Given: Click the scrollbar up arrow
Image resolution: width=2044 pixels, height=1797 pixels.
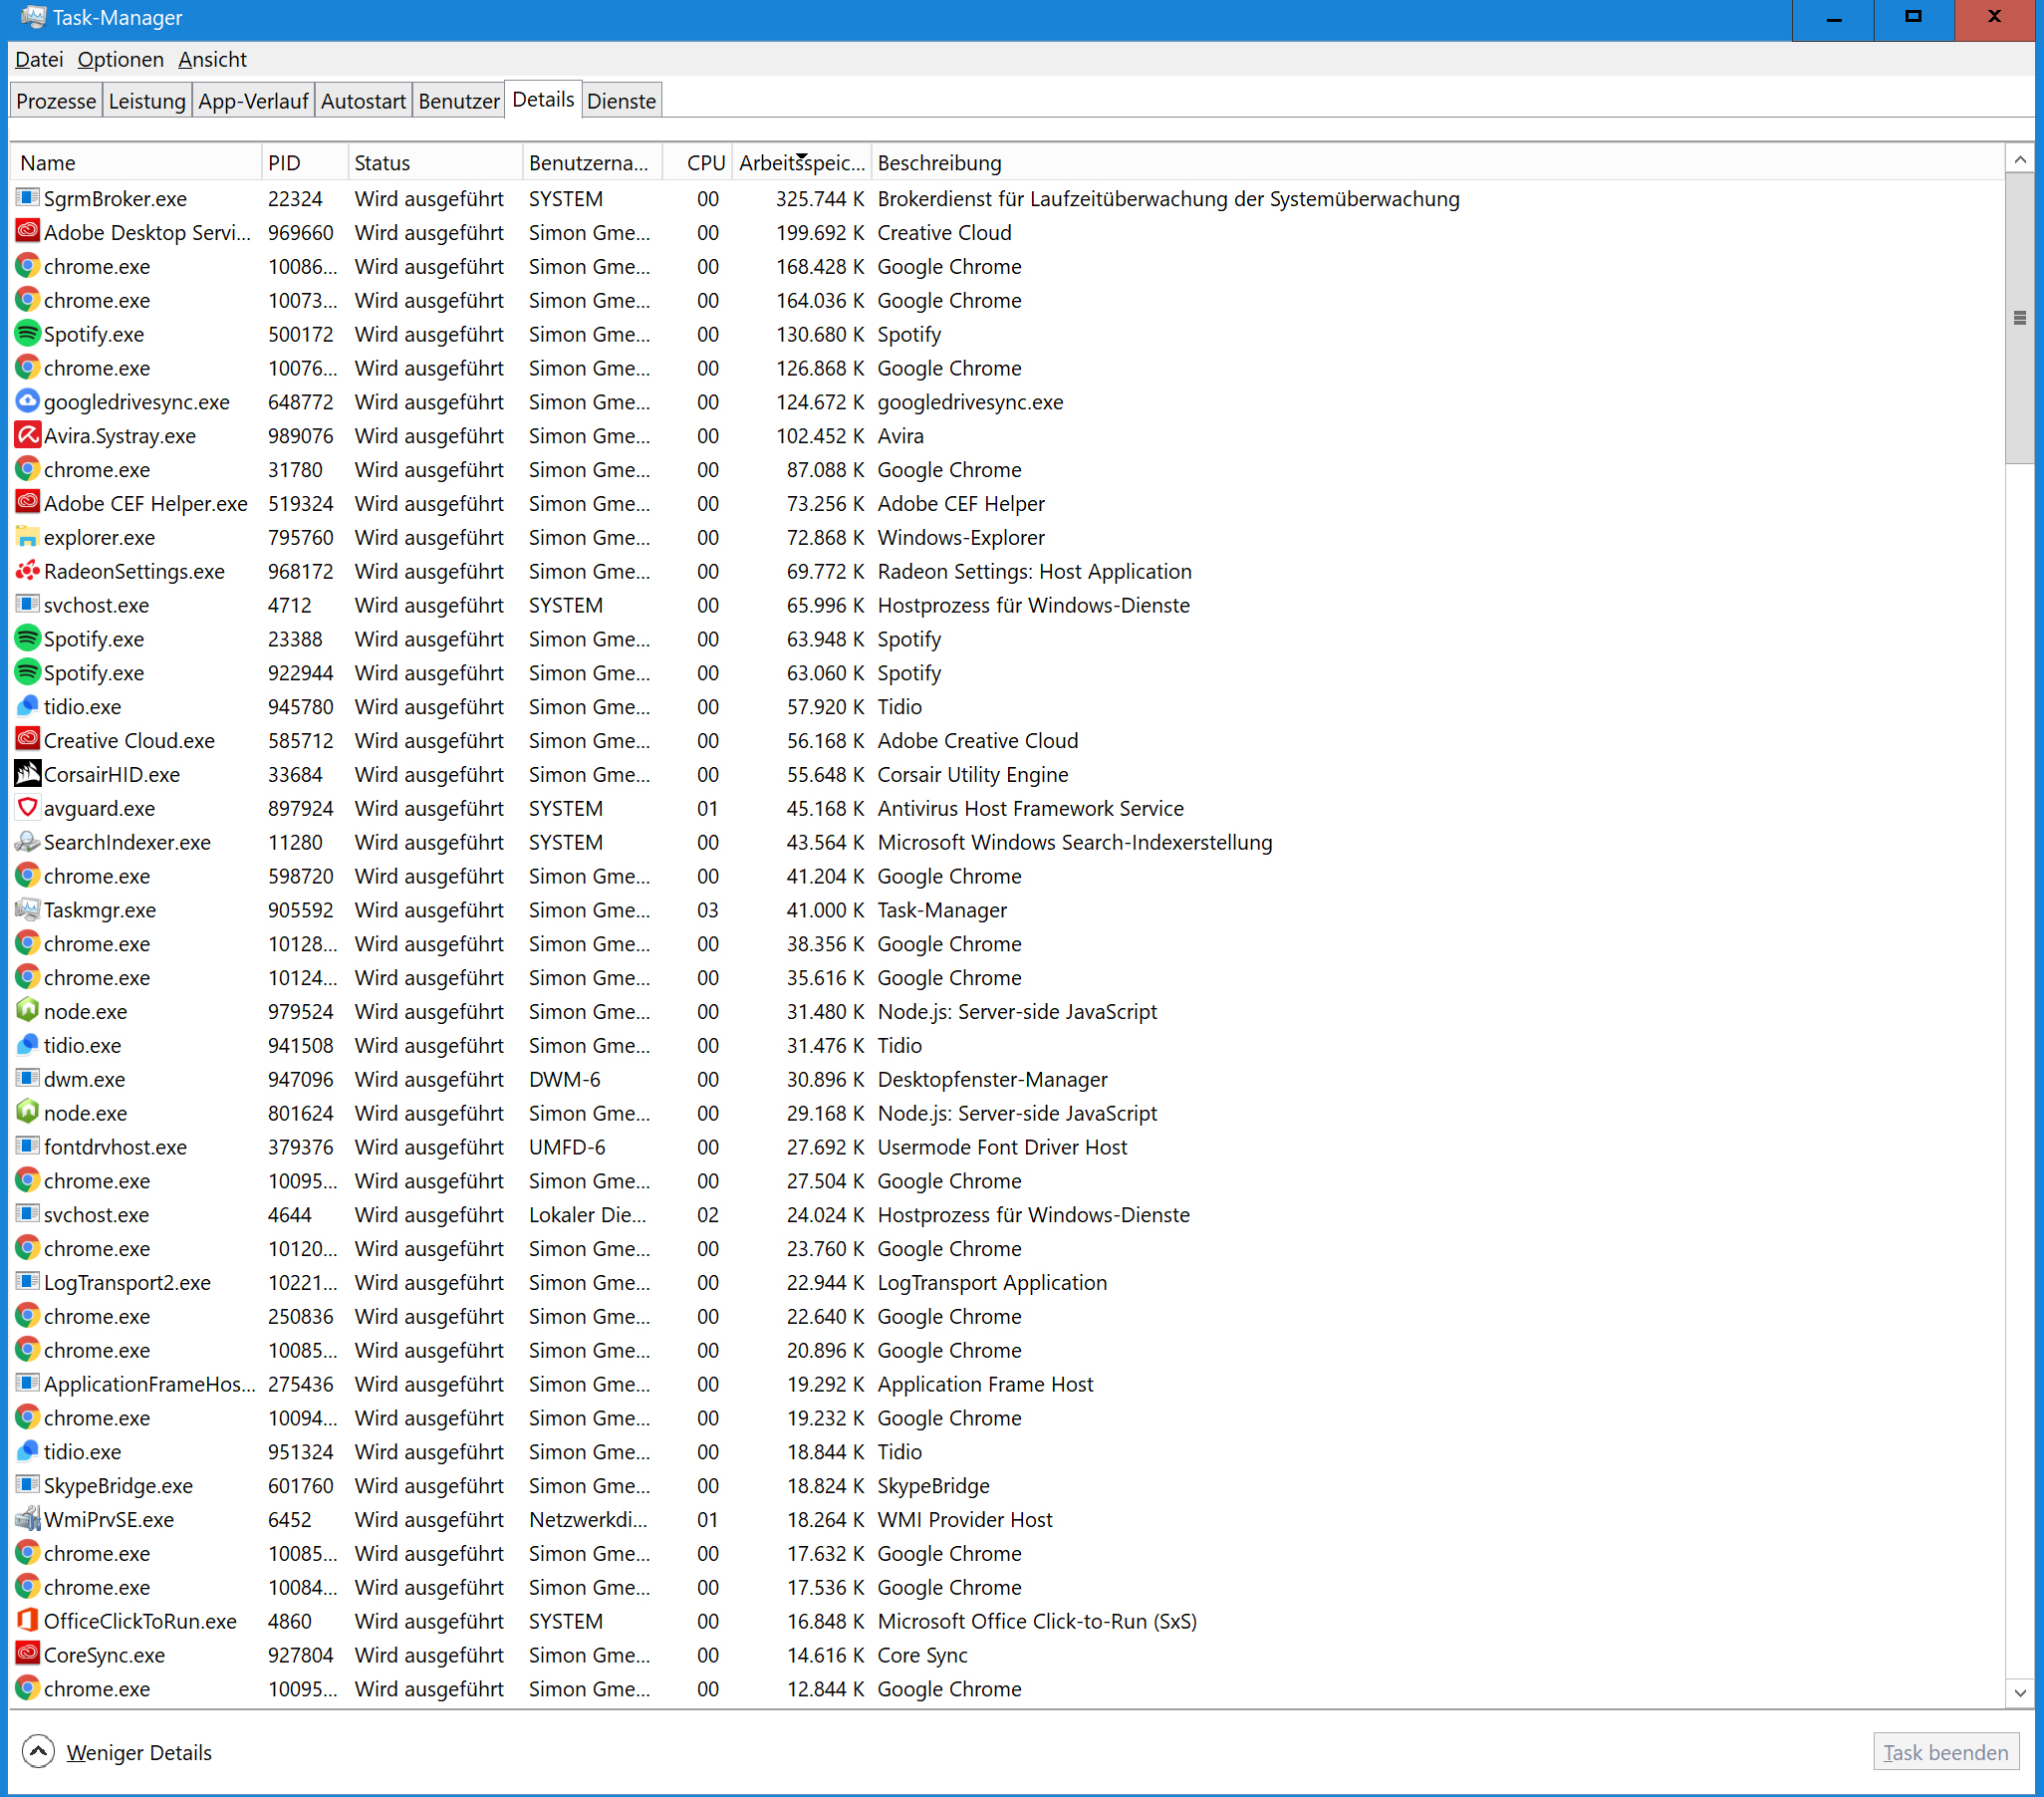Looking at the screenshot, I should (x=2020, y=159).
